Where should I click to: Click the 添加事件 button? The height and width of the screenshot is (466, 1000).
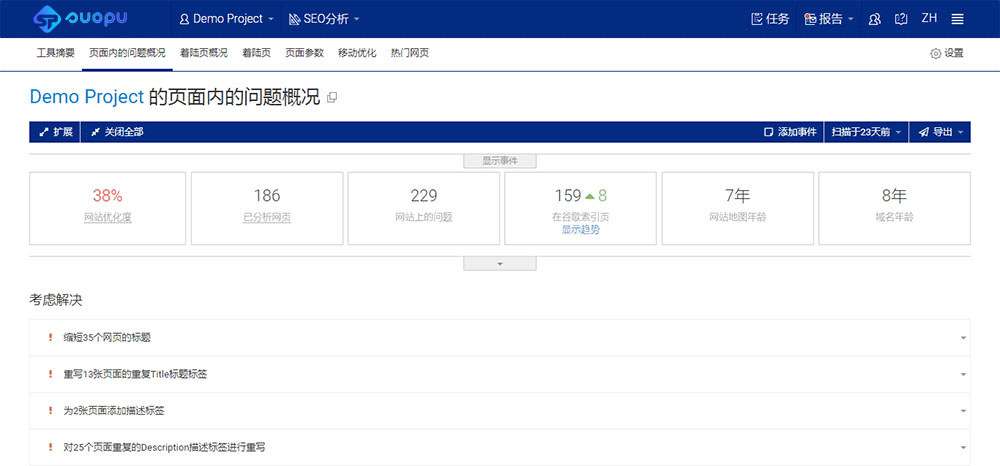(790, 132)
